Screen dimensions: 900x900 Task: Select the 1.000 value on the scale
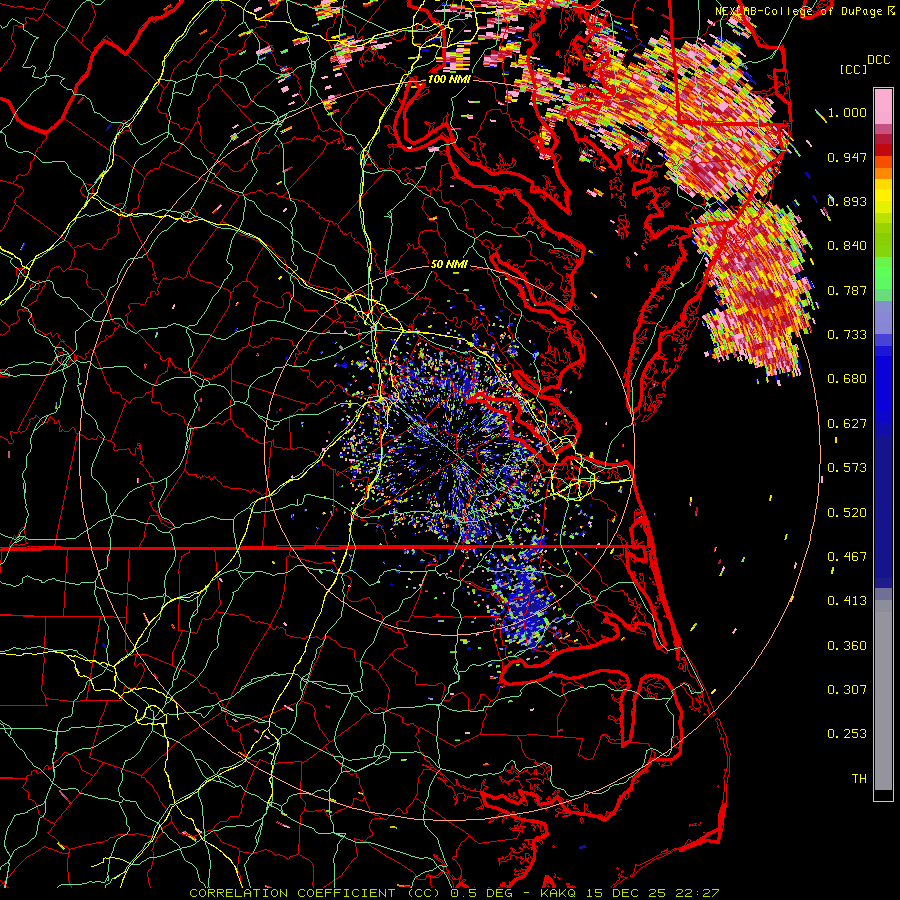click(847, 112)
